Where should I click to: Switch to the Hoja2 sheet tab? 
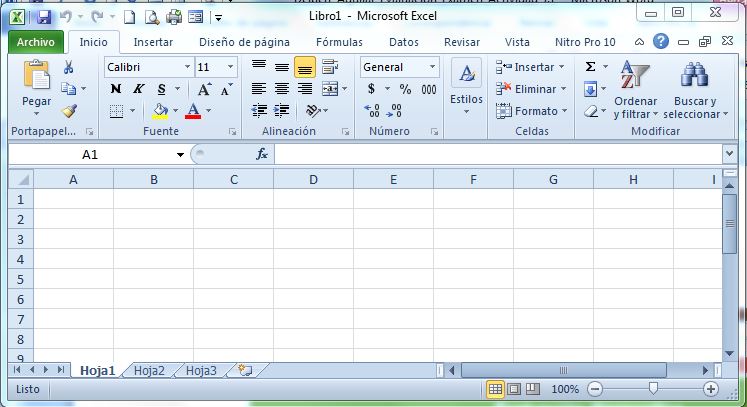149,370
